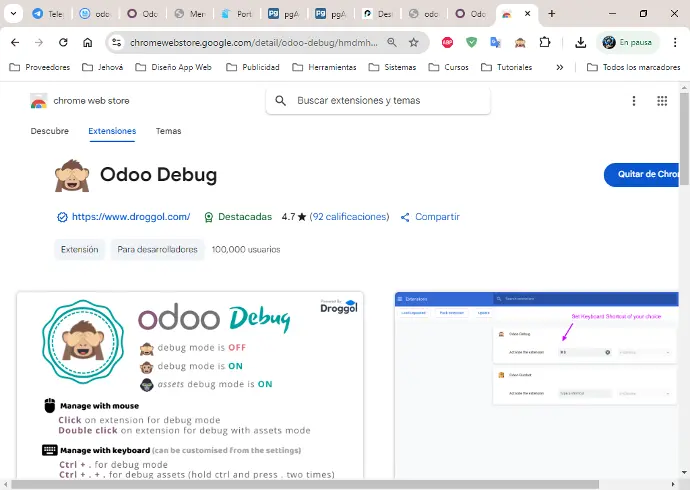Open the Diseño App Web bookmark folder

coord(173,67)
